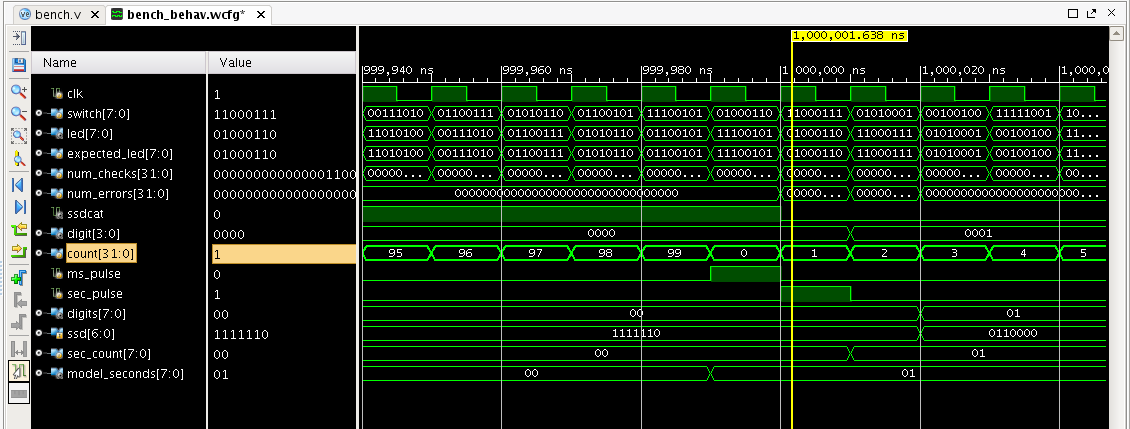
Task: Select the num_errors[31:0] signal name
Action: click(117, 194)
